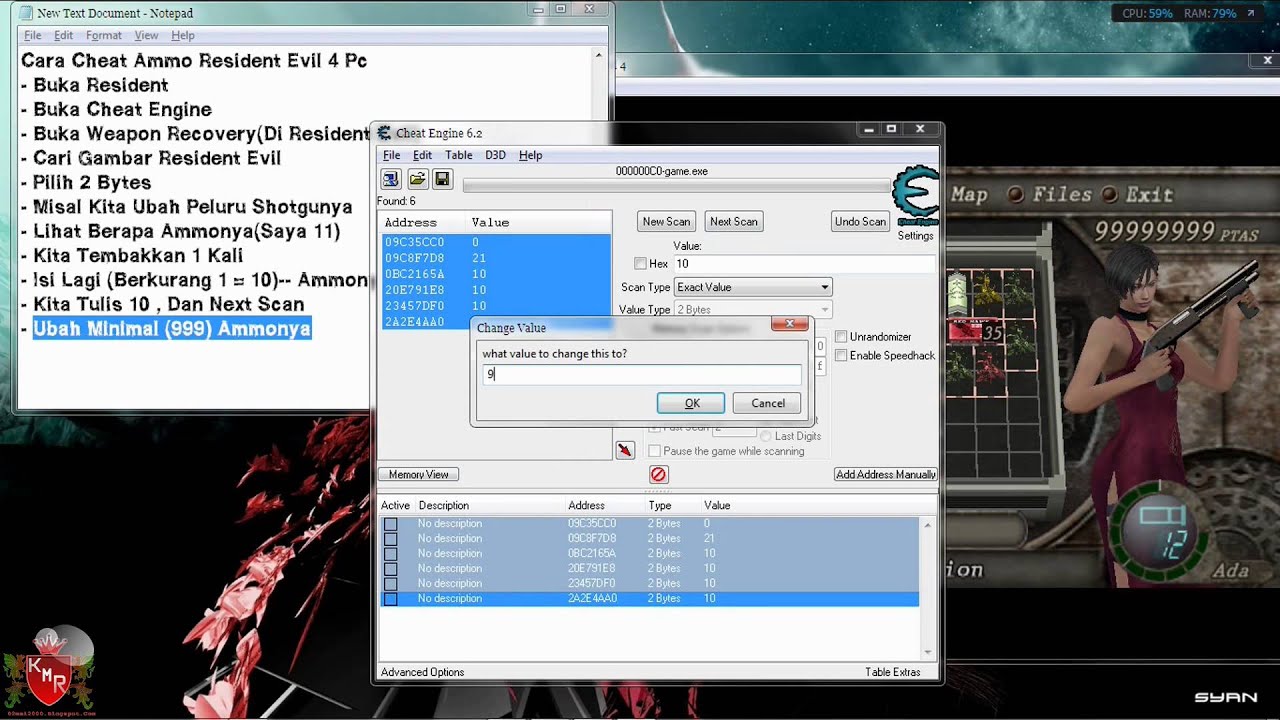Open Notepad View menu
Viewport: 1280px width, 720px height.
146,35
